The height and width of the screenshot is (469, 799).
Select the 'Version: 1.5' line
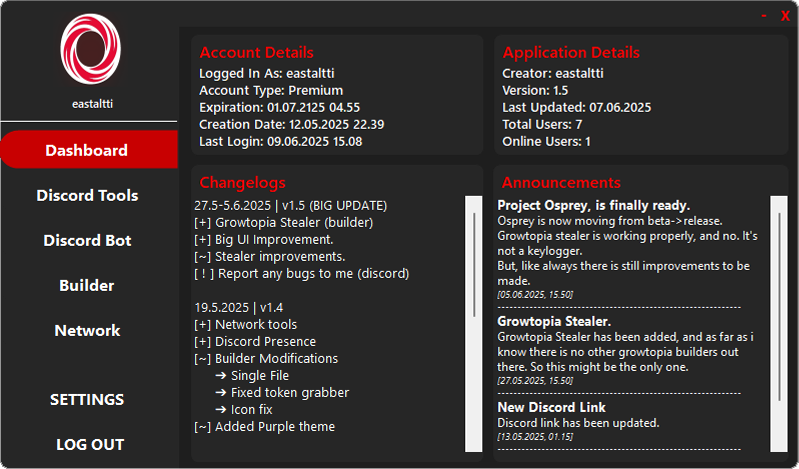click(x=535, y=91)
